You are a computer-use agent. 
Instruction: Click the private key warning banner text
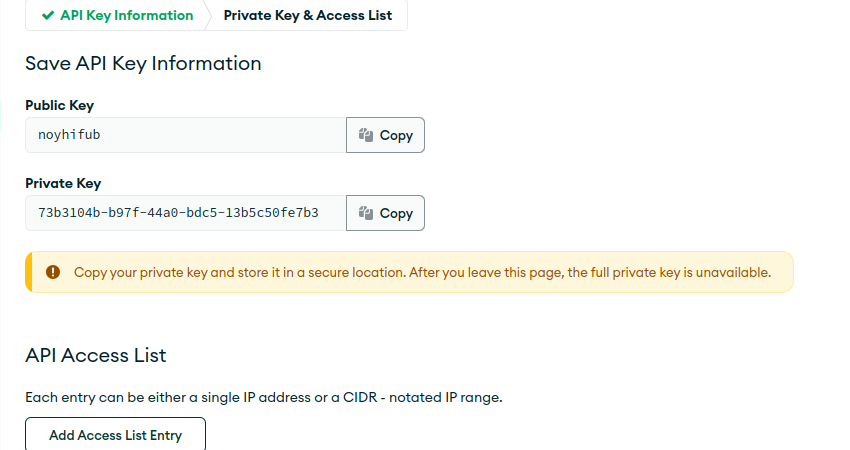(x=422, y=272)
